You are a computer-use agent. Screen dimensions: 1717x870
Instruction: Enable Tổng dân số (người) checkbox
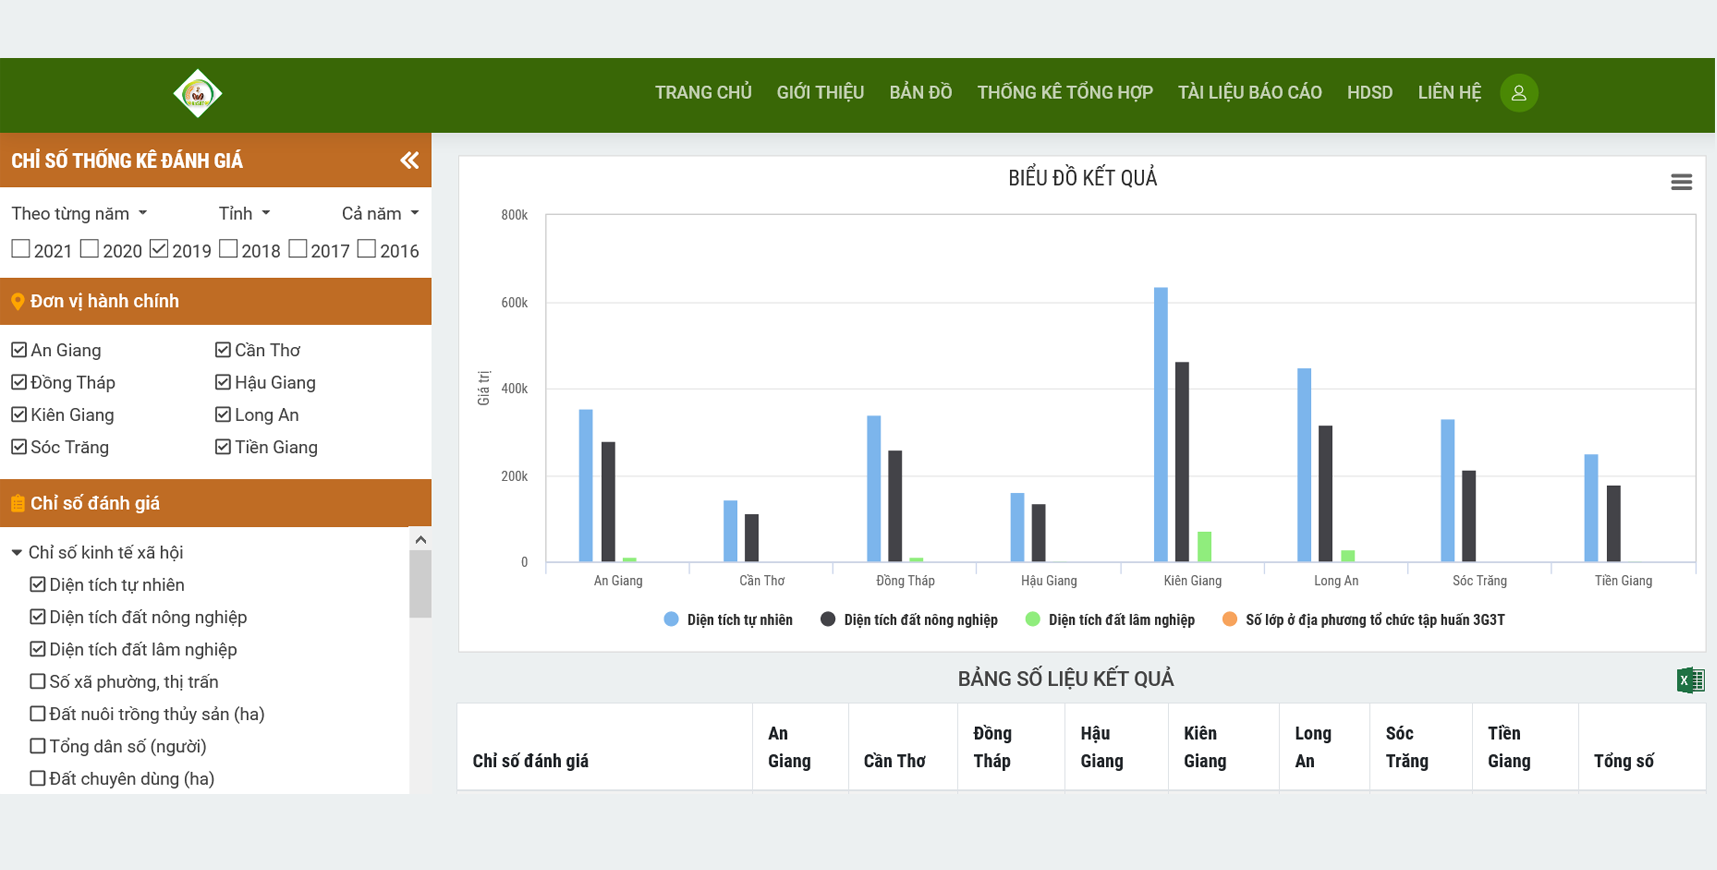(x=38, y=746)
